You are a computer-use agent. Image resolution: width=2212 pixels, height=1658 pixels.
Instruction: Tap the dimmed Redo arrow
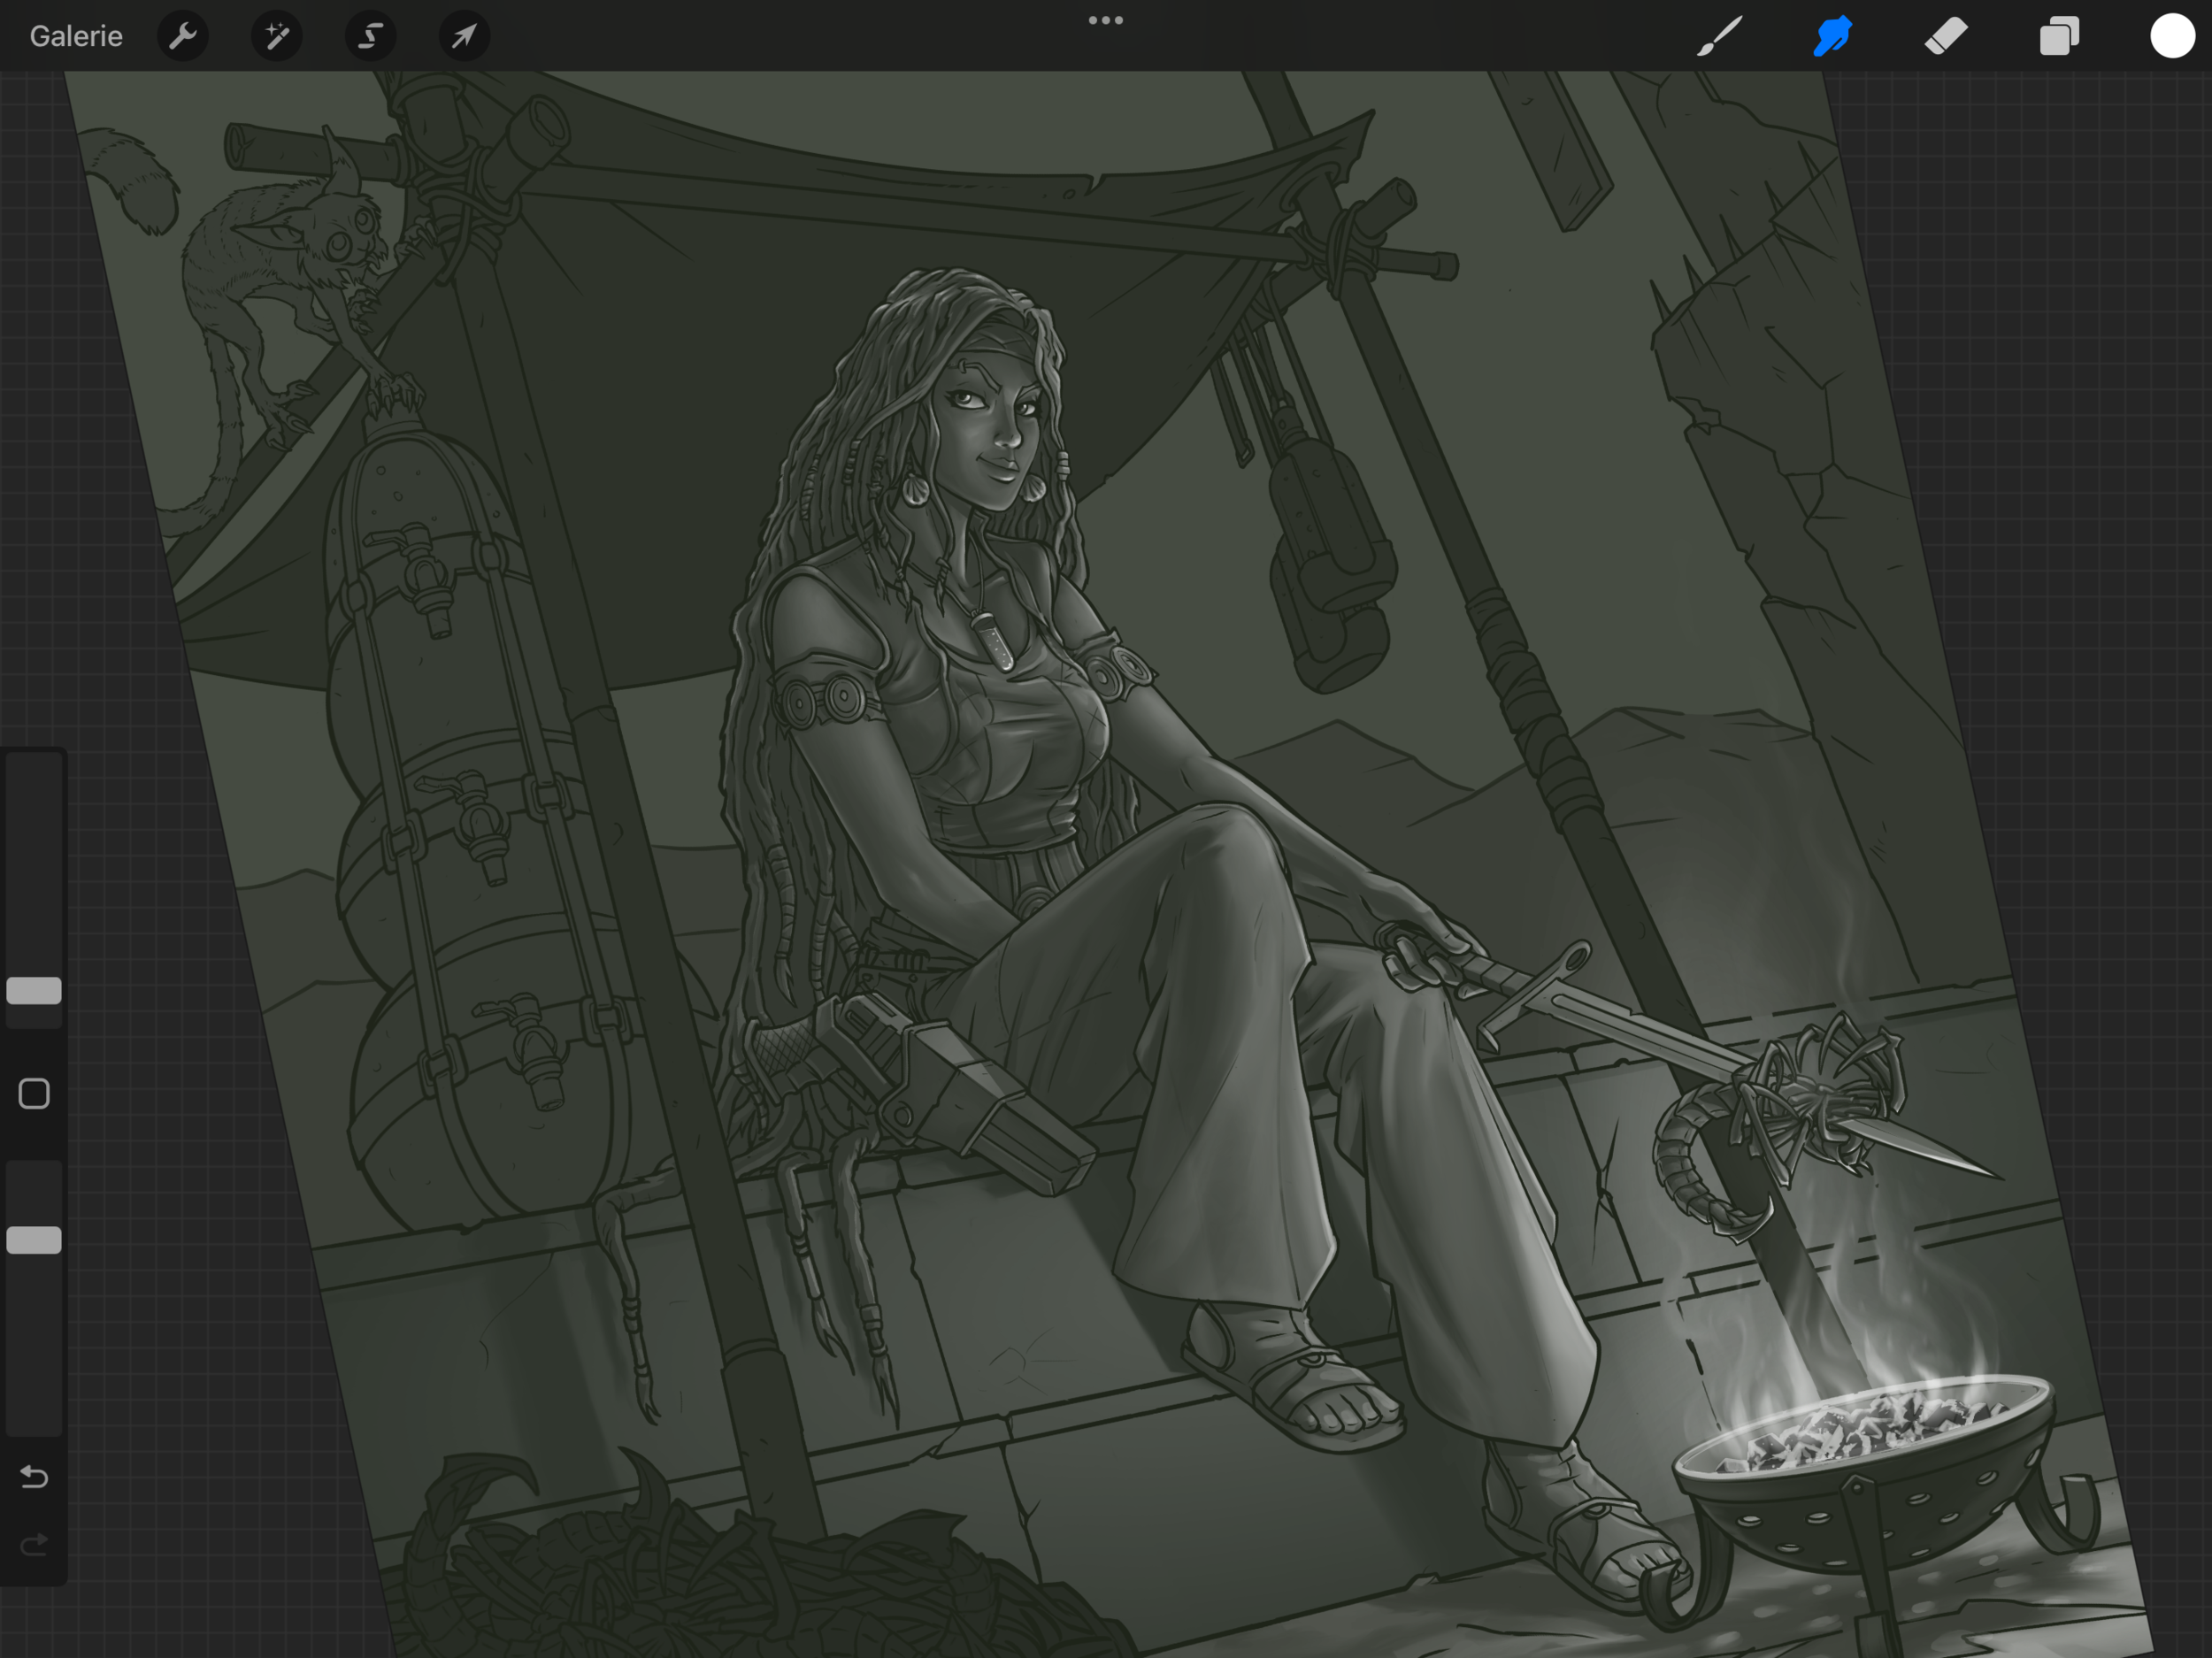[x=34, y=1545]
